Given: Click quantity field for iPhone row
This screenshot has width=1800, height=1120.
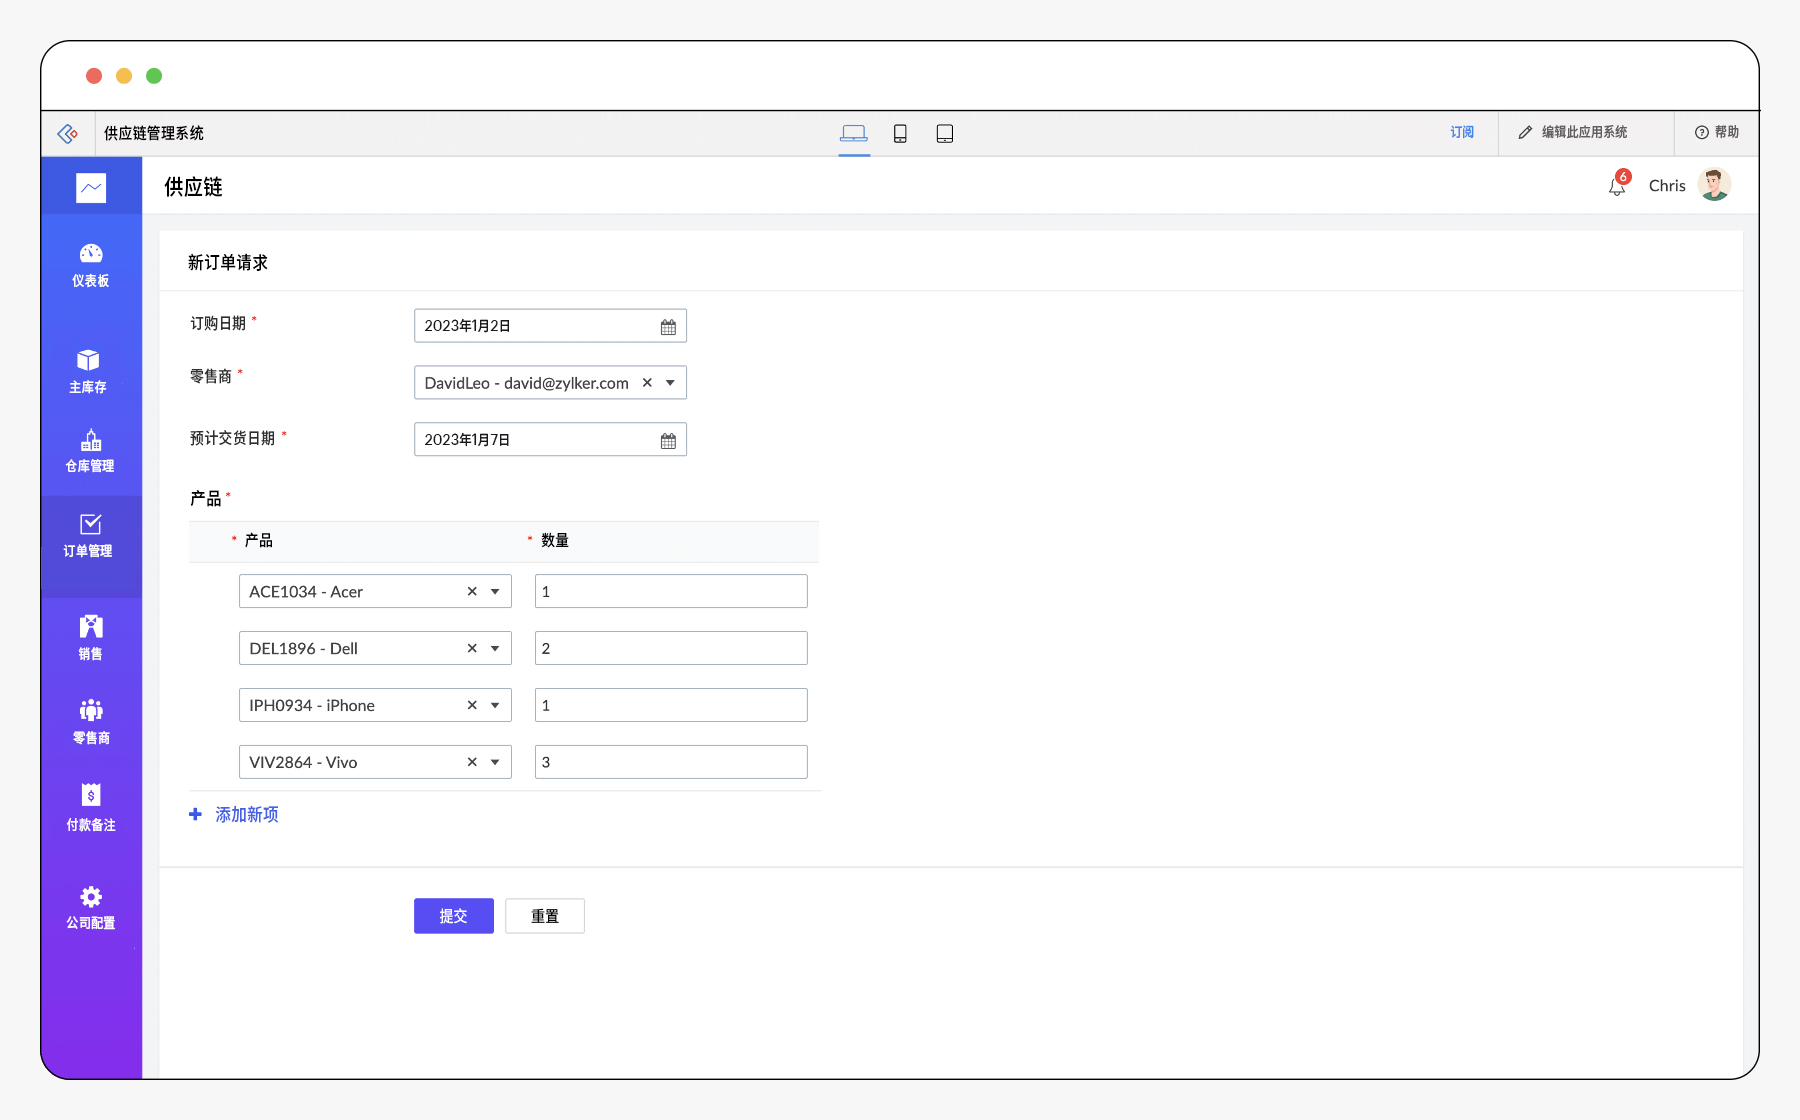Looking at the screenshot, I should [x=671, y=705].
